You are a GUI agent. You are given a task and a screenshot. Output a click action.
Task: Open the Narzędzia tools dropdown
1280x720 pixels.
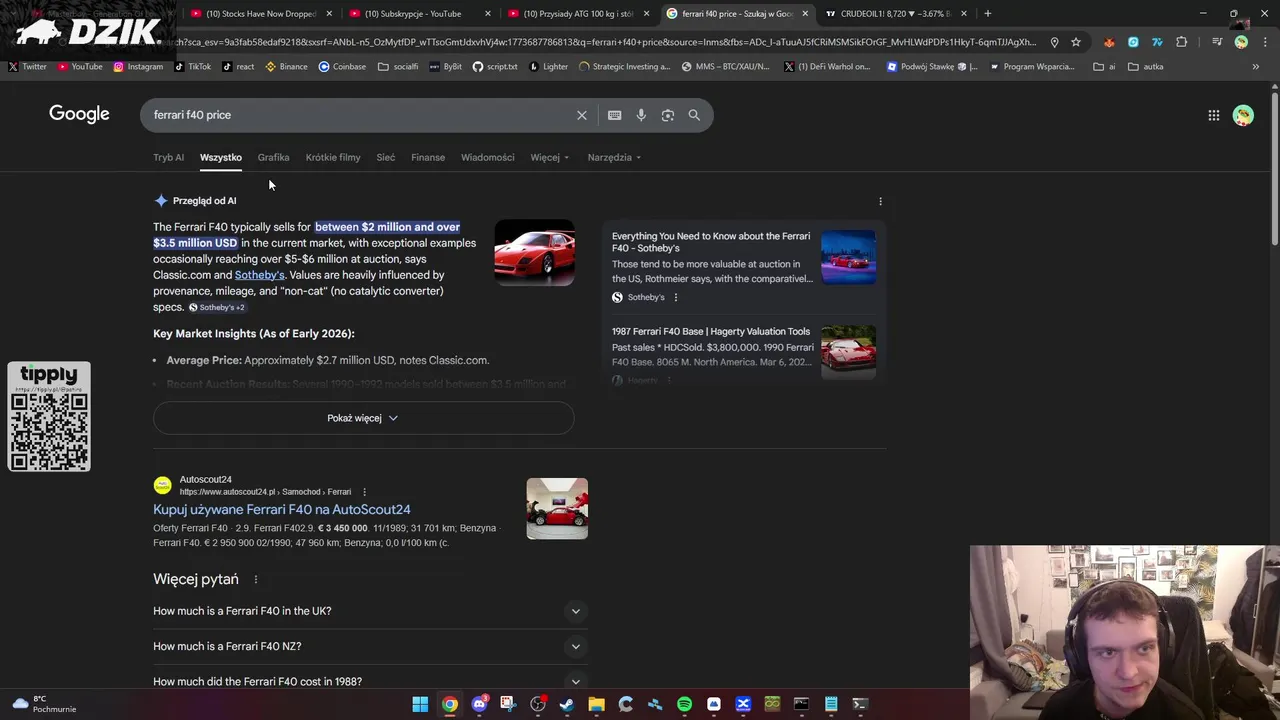(614, 157)
